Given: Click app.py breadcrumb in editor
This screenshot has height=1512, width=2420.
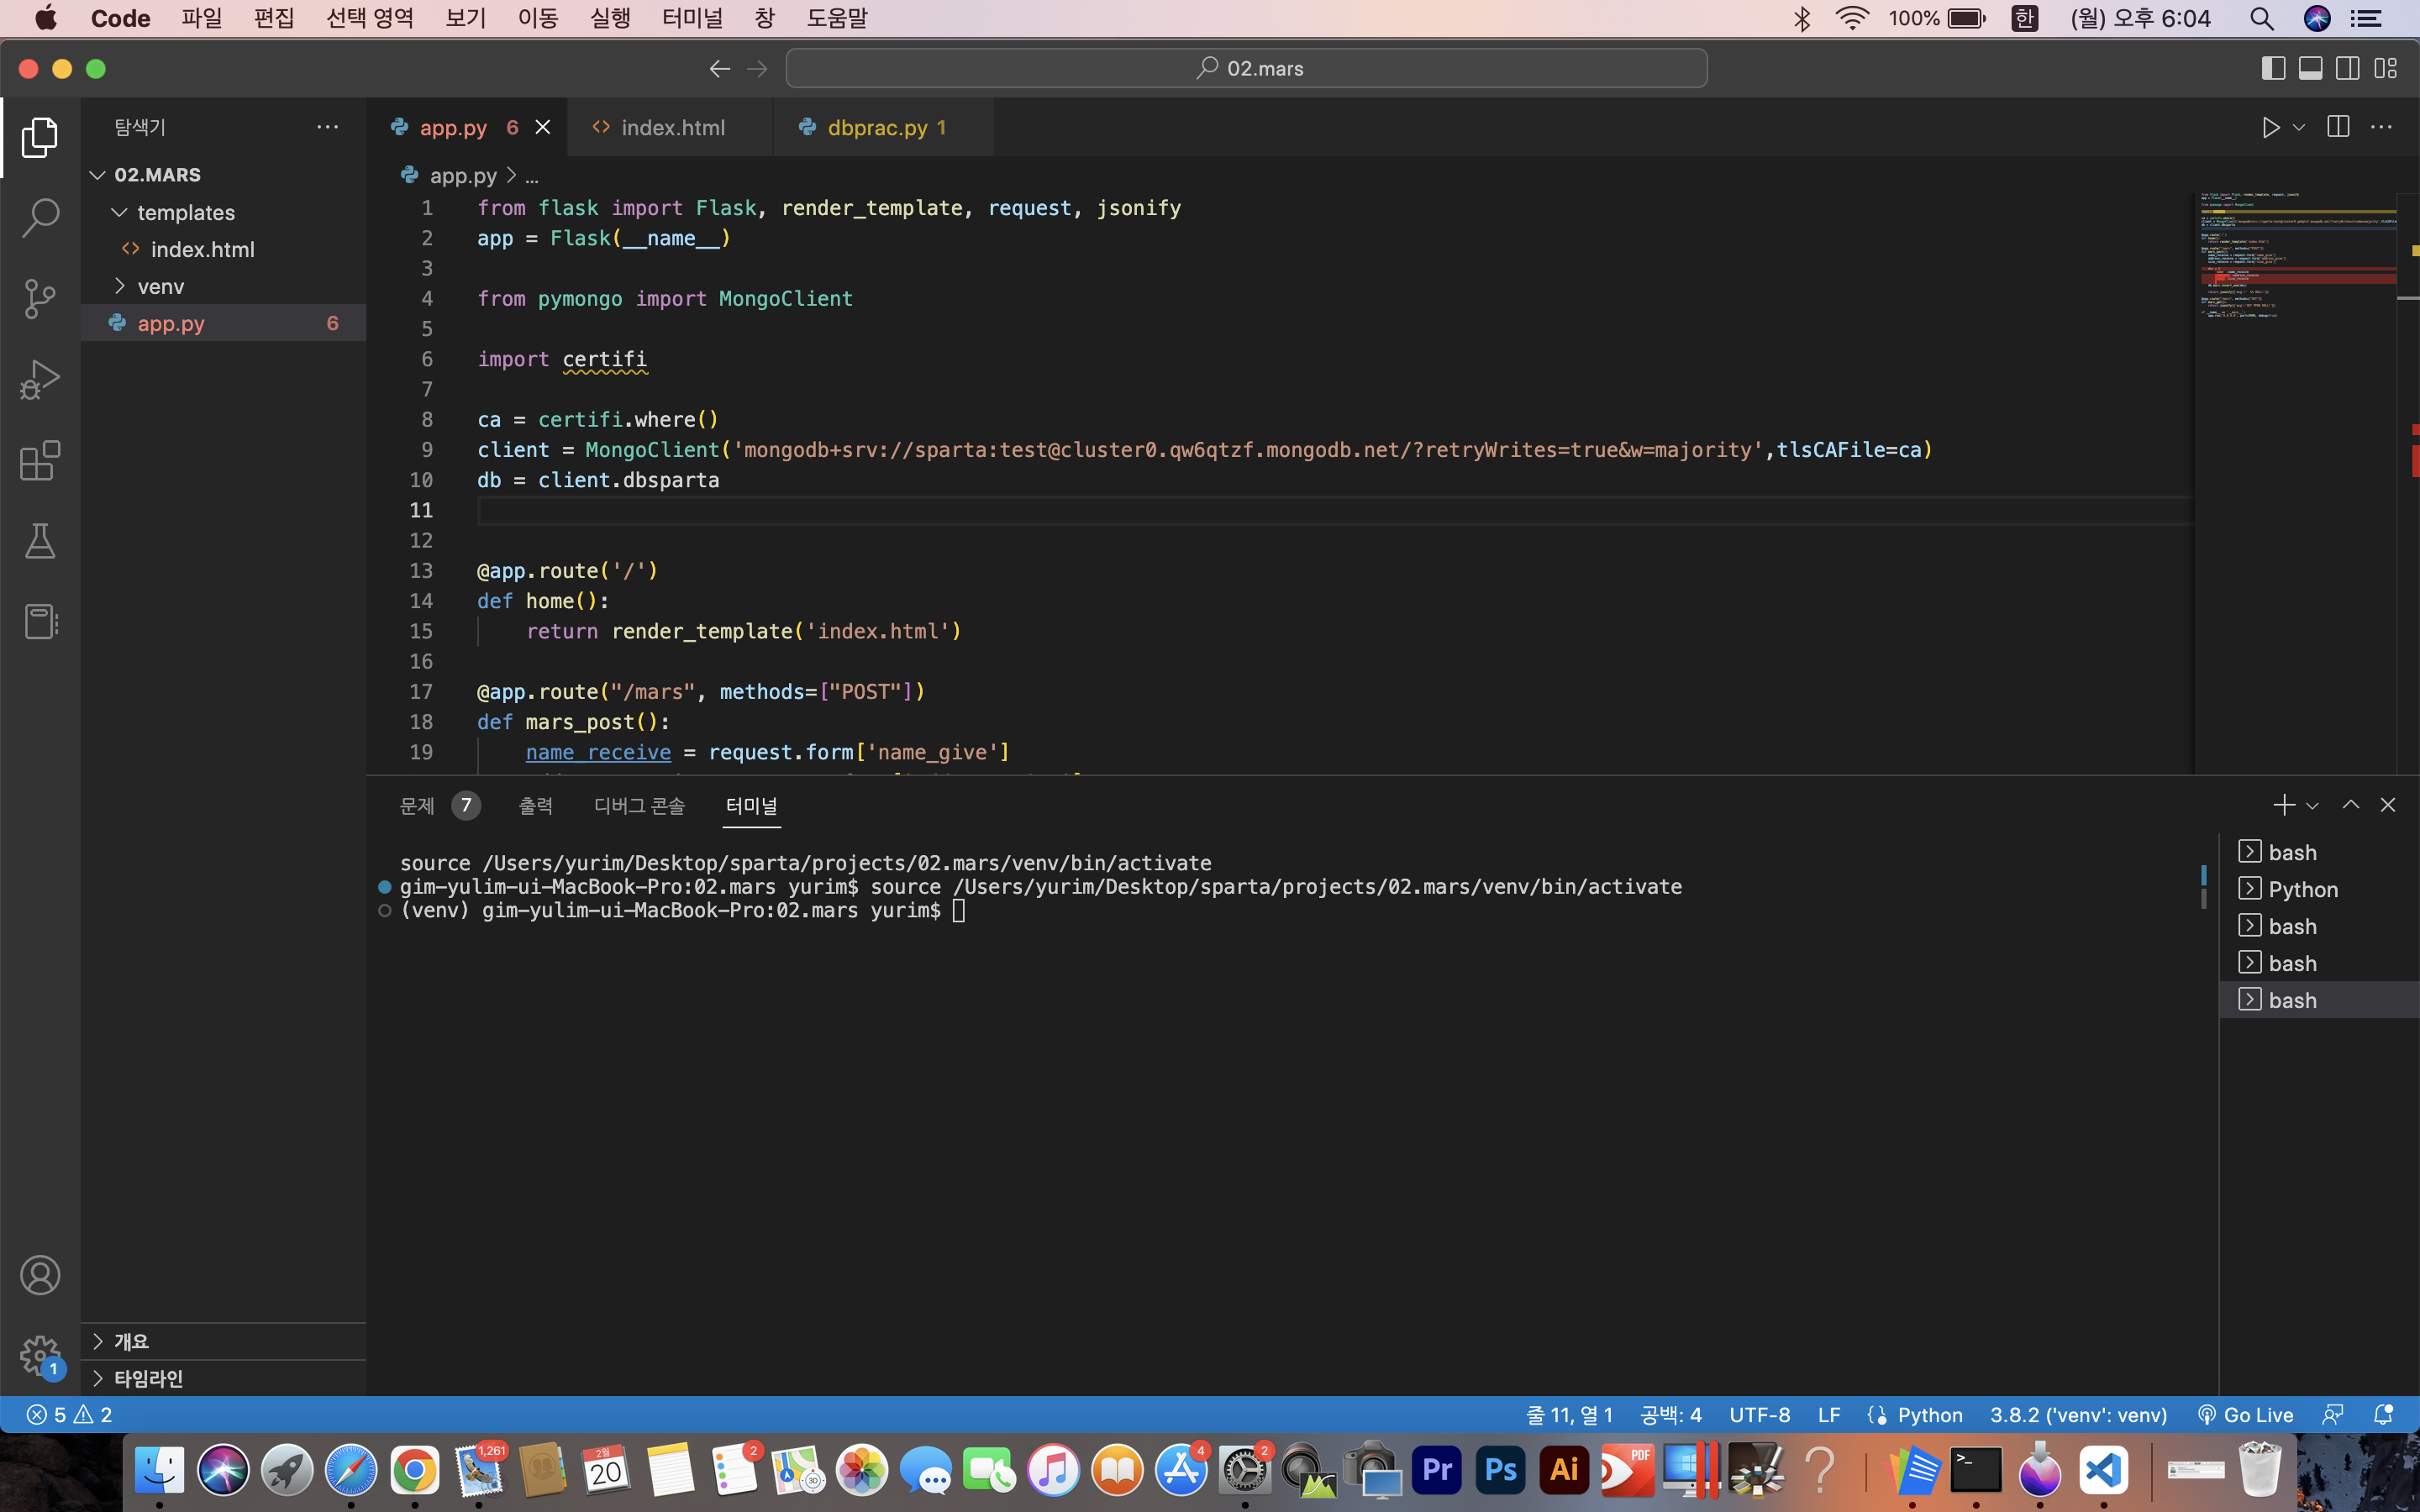Looking at the screenshot, I should 462,175.
